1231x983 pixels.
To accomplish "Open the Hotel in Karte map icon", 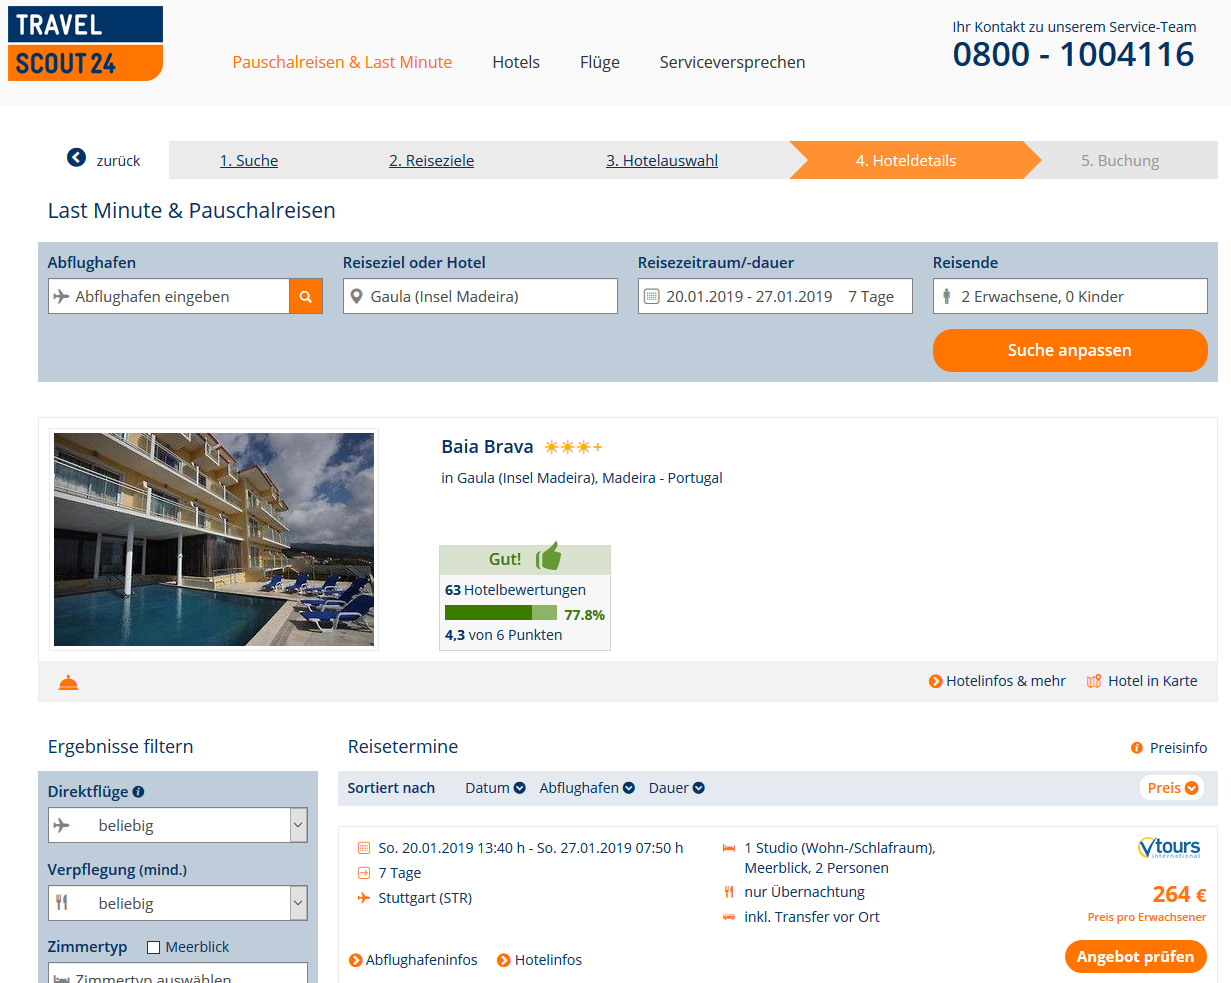I will tap(1094, 681).
